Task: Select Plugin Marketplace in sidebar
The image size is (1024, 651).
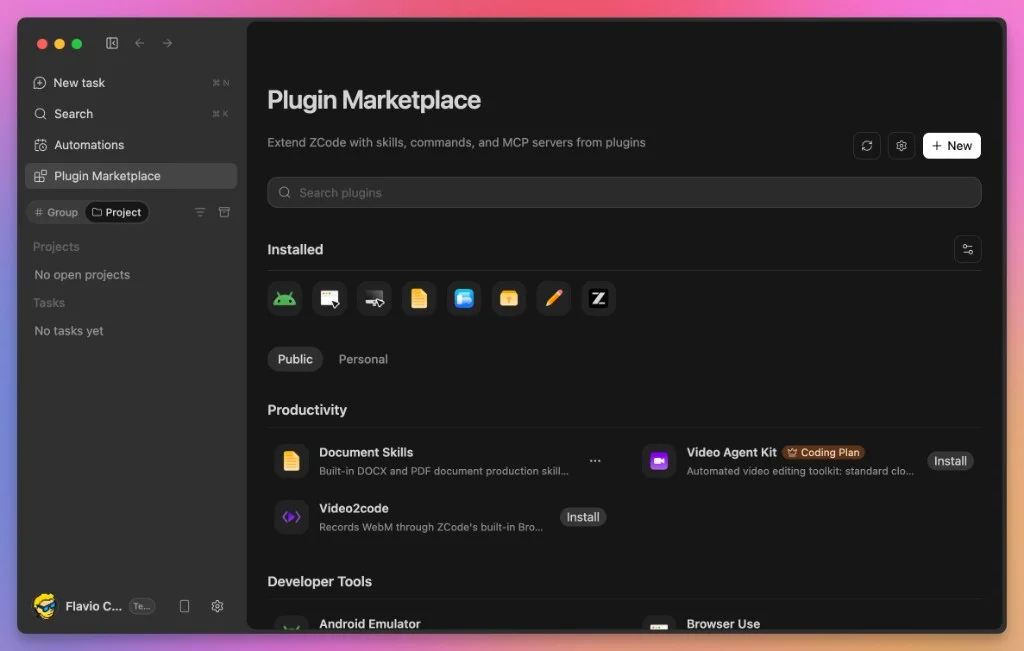Action: coord(131,176)
